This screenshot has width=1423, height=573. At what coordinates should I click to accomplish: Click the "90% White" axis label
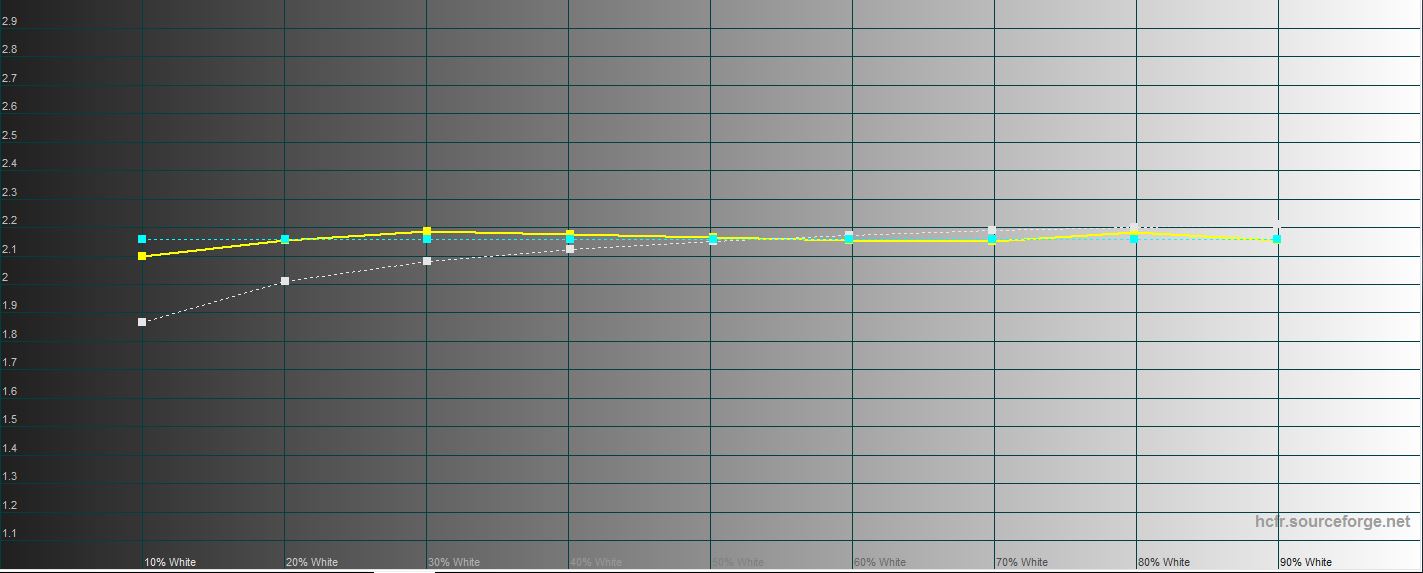(1306, 562)
